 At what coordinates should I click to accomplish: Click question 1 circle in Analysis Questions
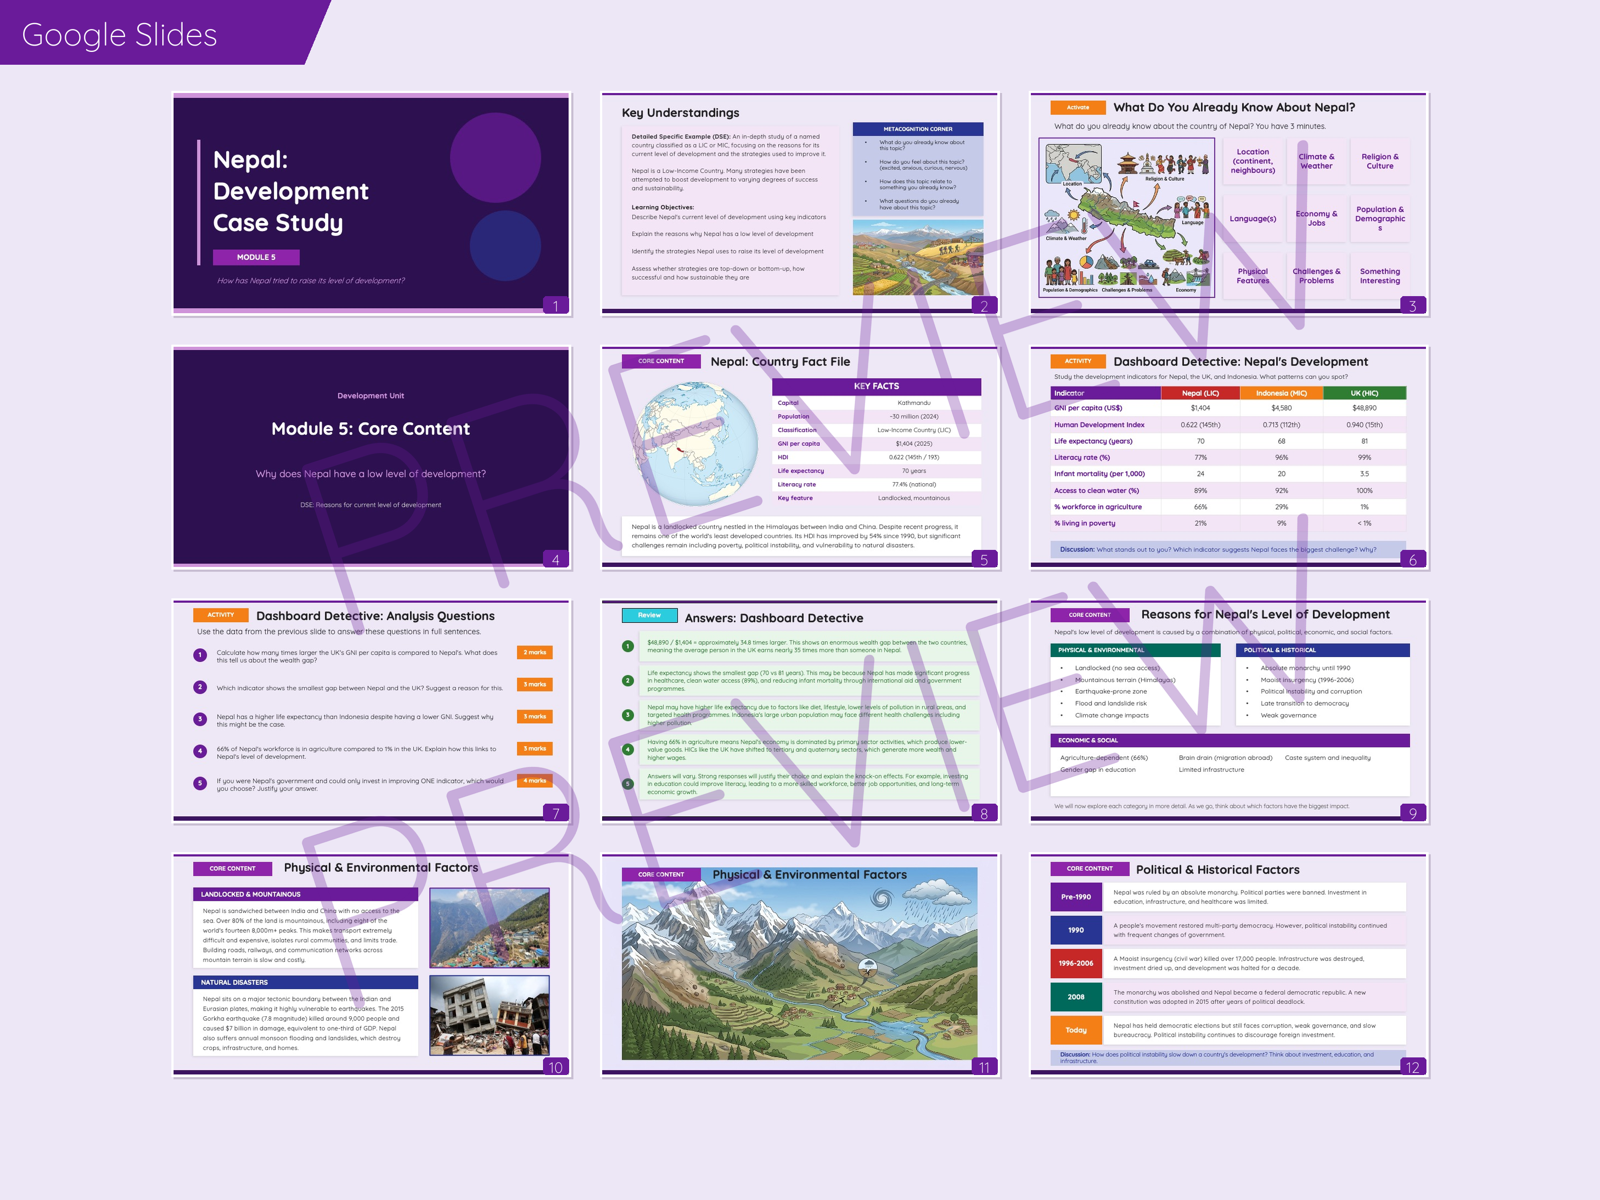click(200, 655)
